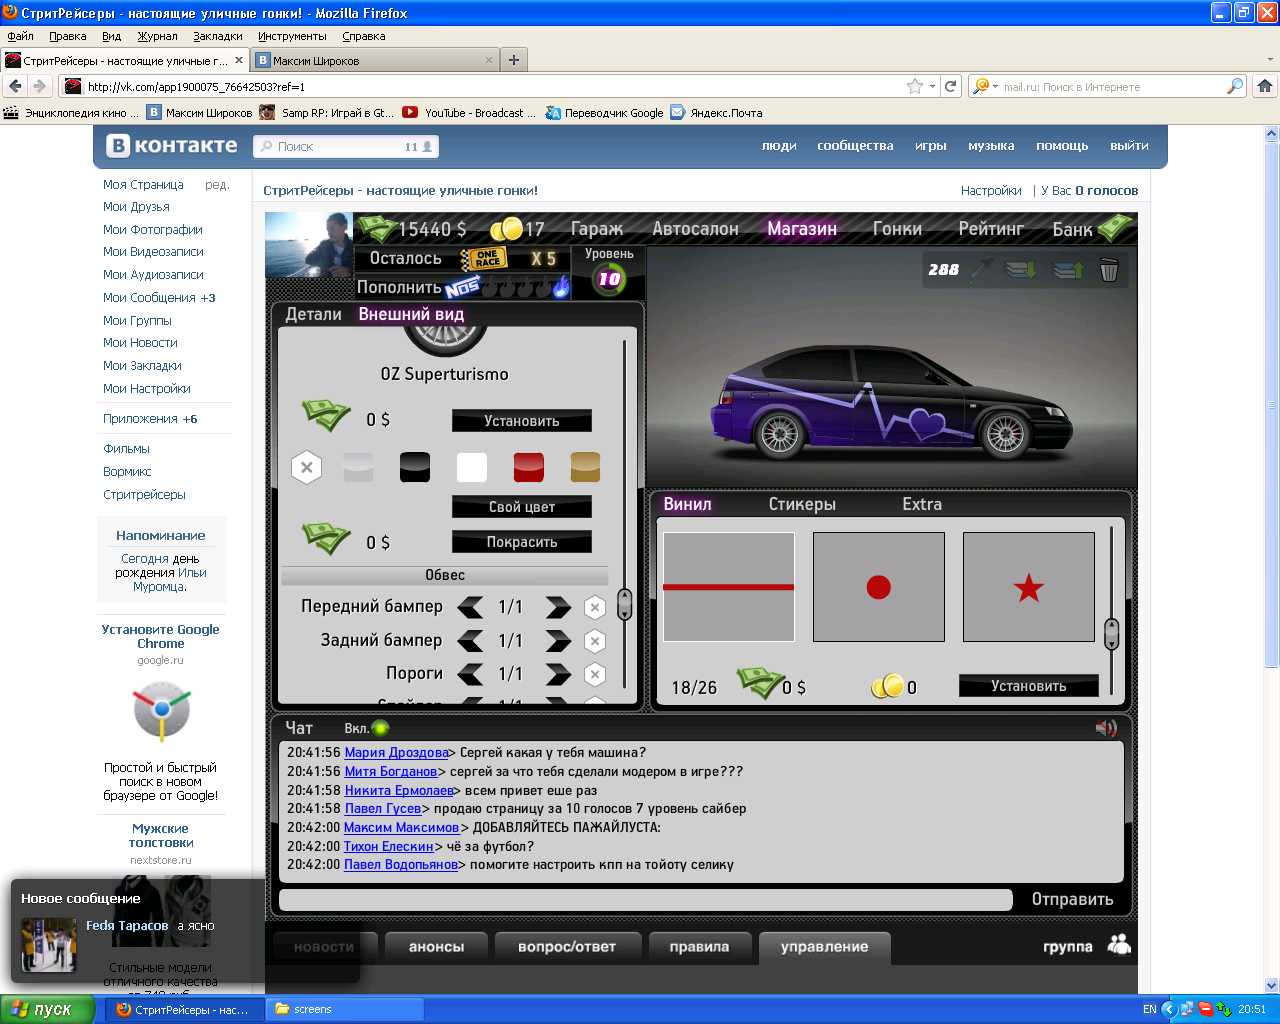The width and height of the screenshot is (1280, 1024).
Task: Move vinyl layer down icon
Action: (1021, 270)
